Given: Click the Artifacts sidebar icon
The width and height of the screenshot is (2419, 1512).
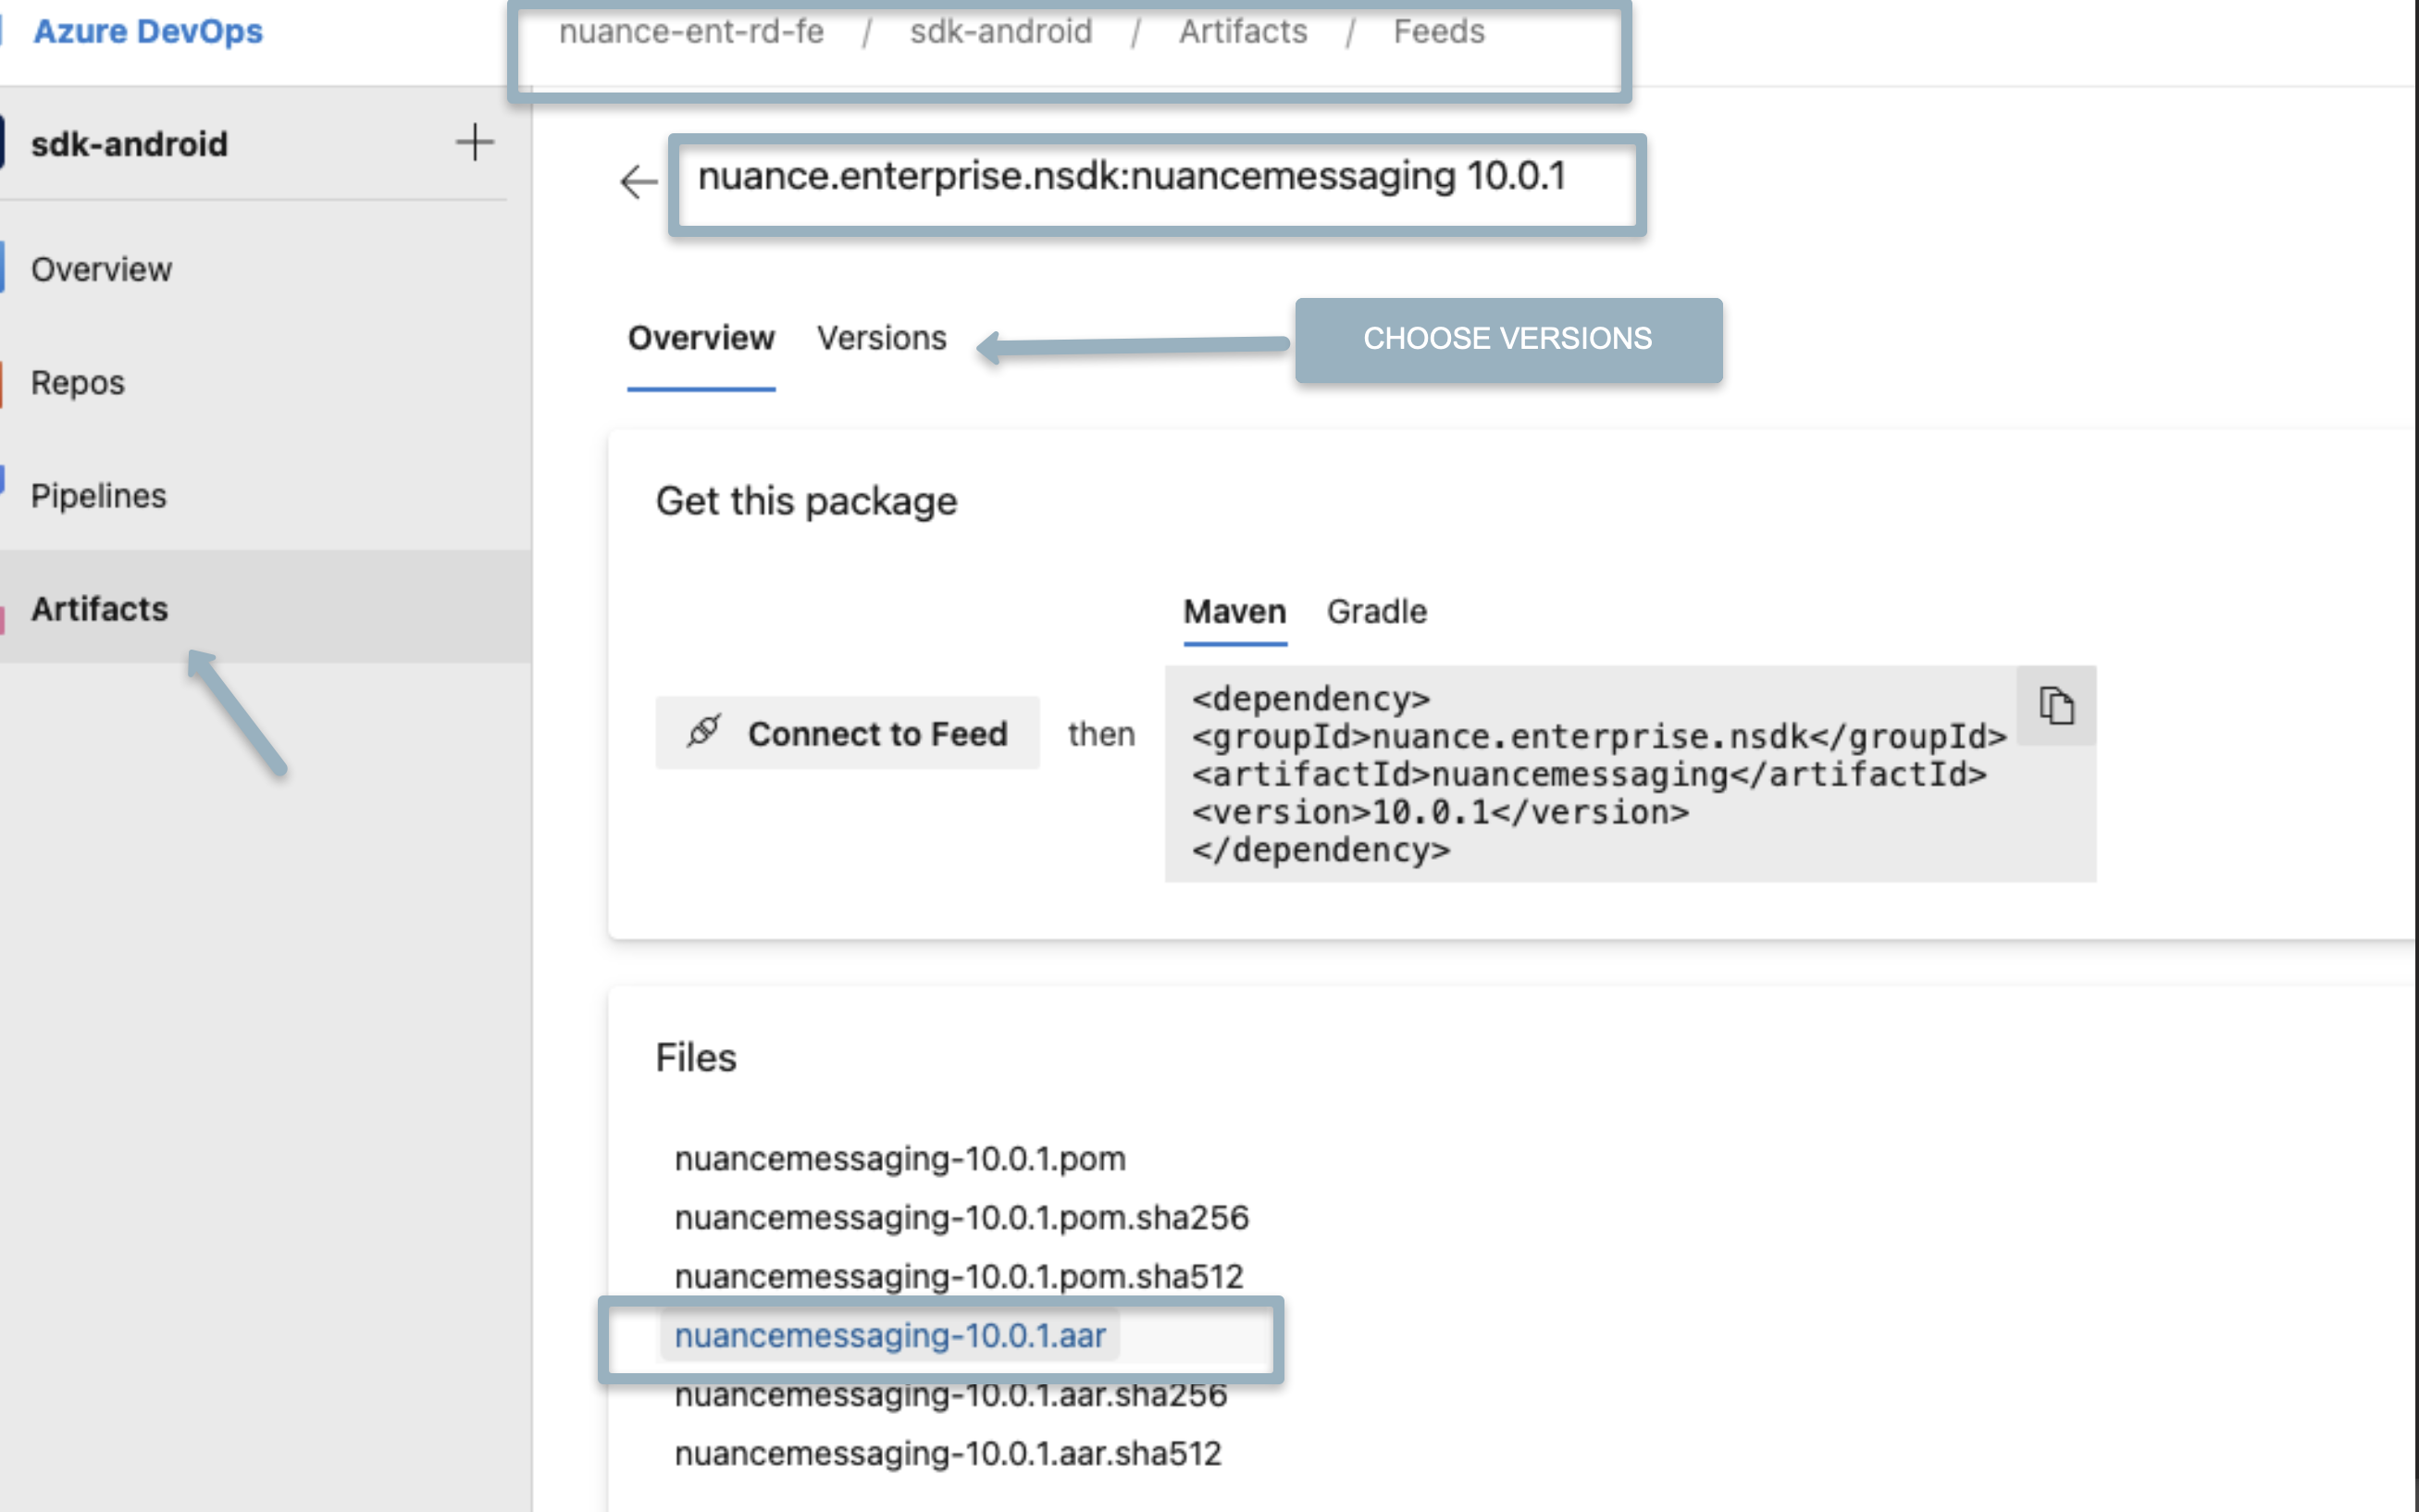Looking at the screenshot, I should point(99,608).
